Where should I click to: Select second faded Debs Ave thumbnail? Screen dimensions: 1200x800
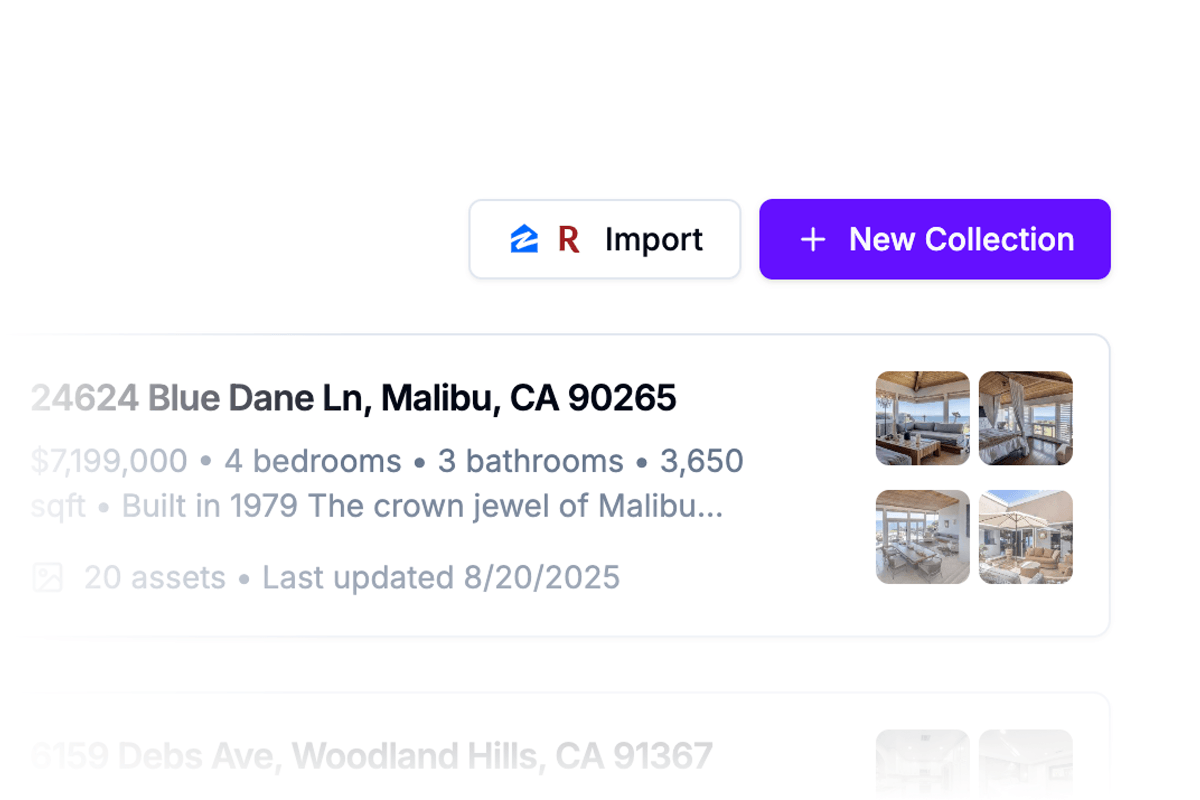point(1025,765)
